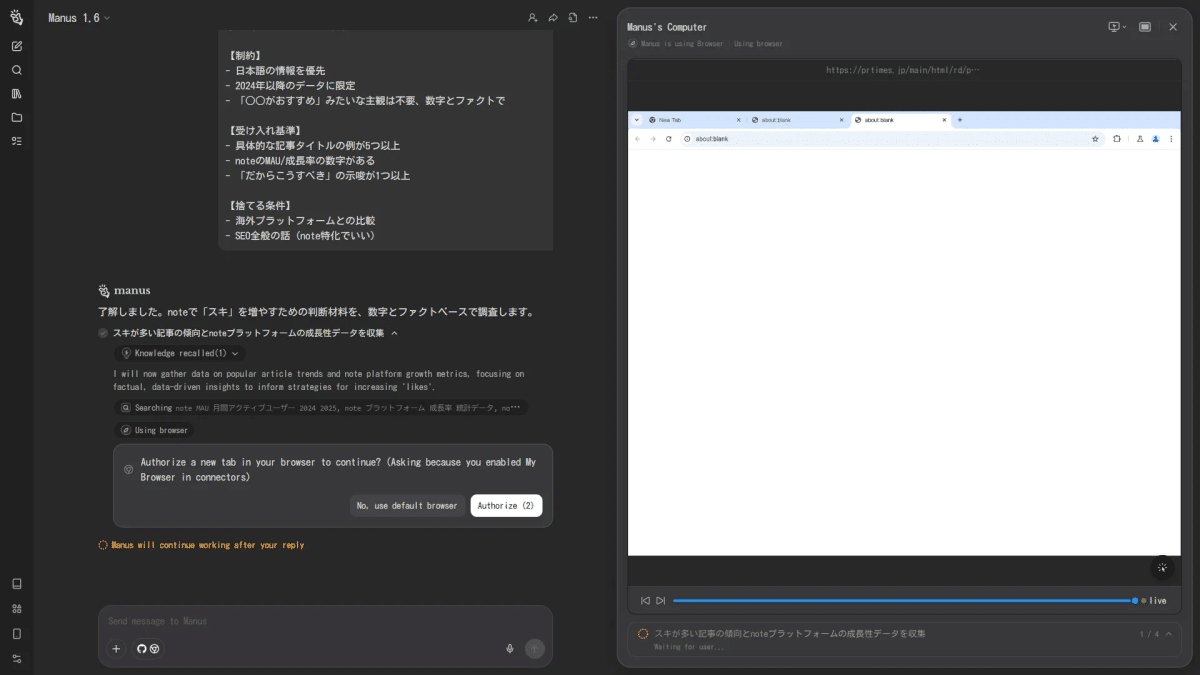Click the live playback progress slider
This screenshot has height=675, width=1200.
tap(900, 600)
